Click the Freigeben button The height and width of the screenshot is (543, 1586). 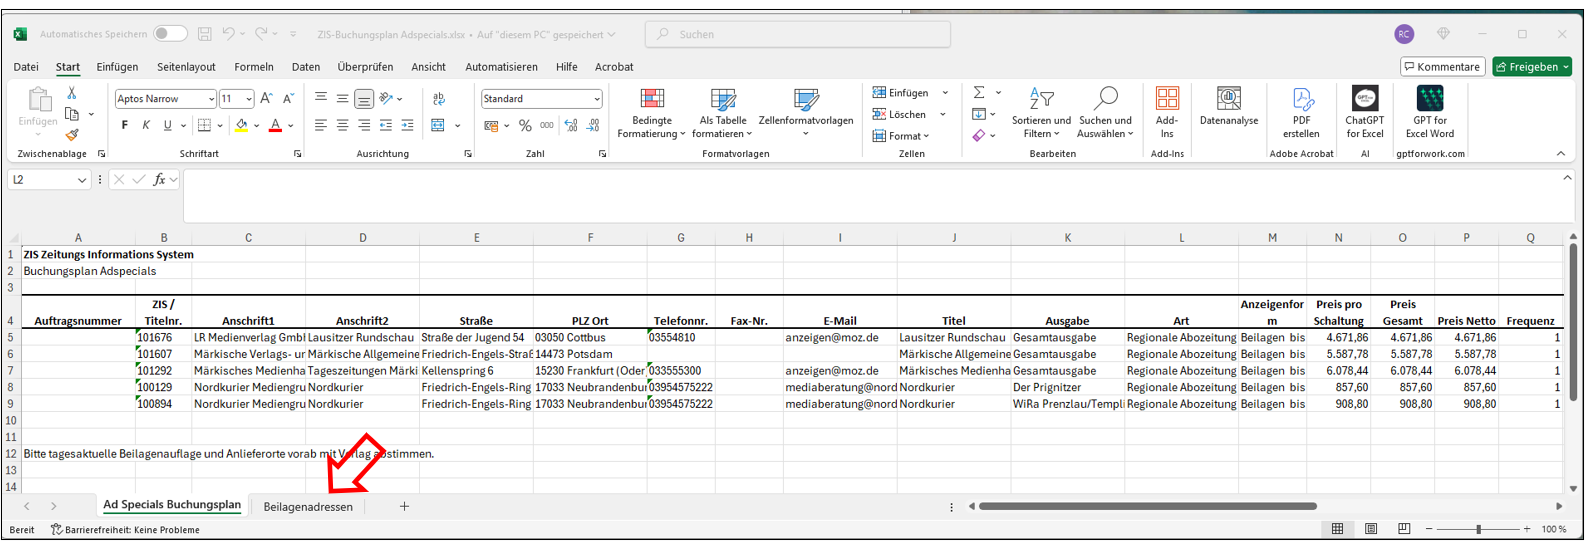[x=1526, y=67]
